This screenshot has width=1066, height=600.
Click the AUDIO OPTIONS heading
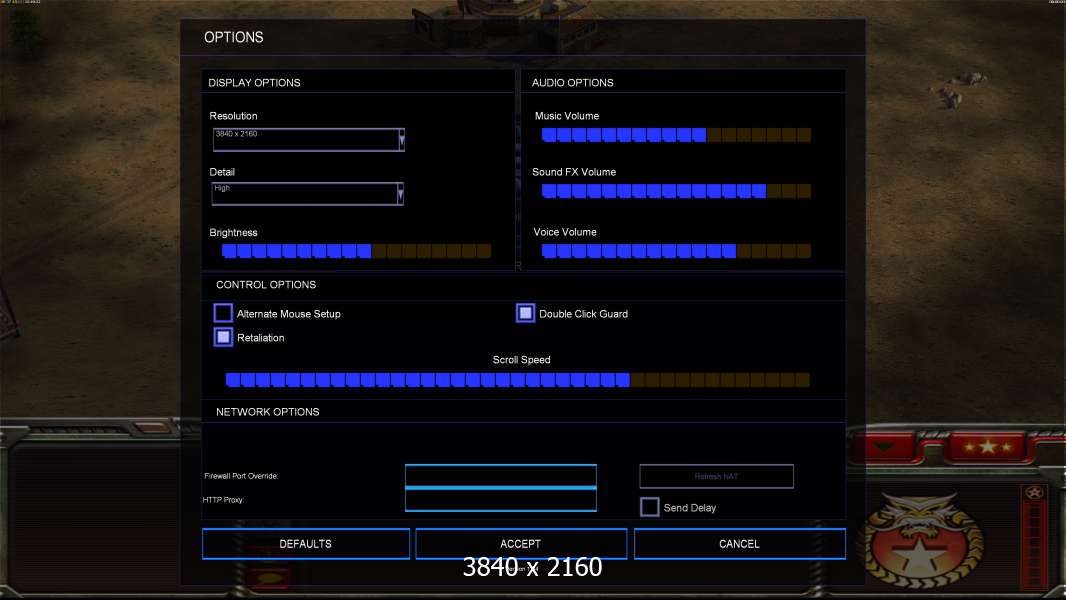[x=572, y=83]
